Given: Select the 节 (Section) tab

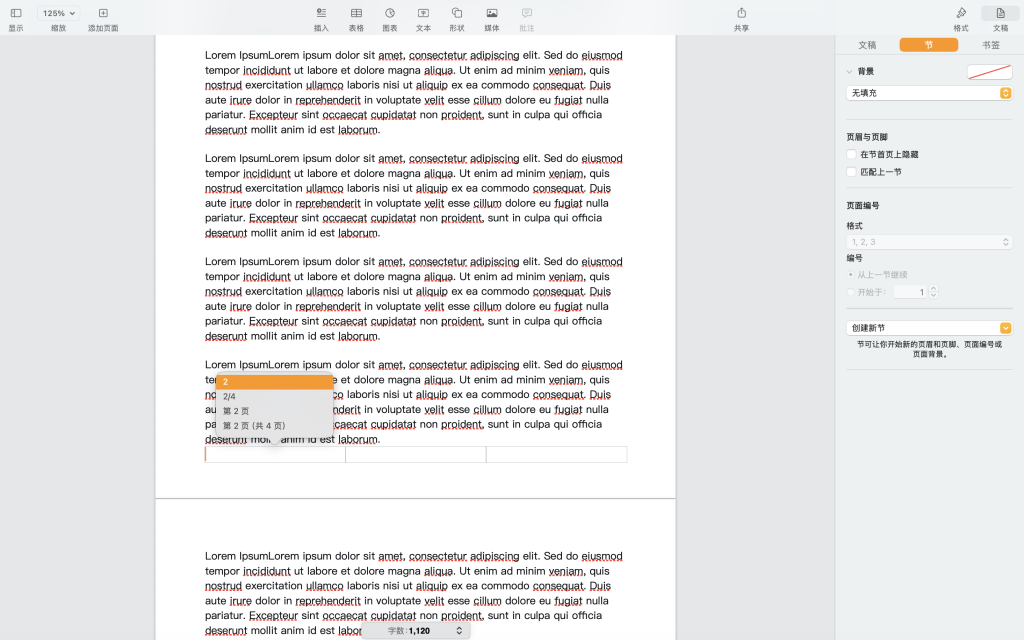Looking at the screenshot, I should click(x=929, y=45).
